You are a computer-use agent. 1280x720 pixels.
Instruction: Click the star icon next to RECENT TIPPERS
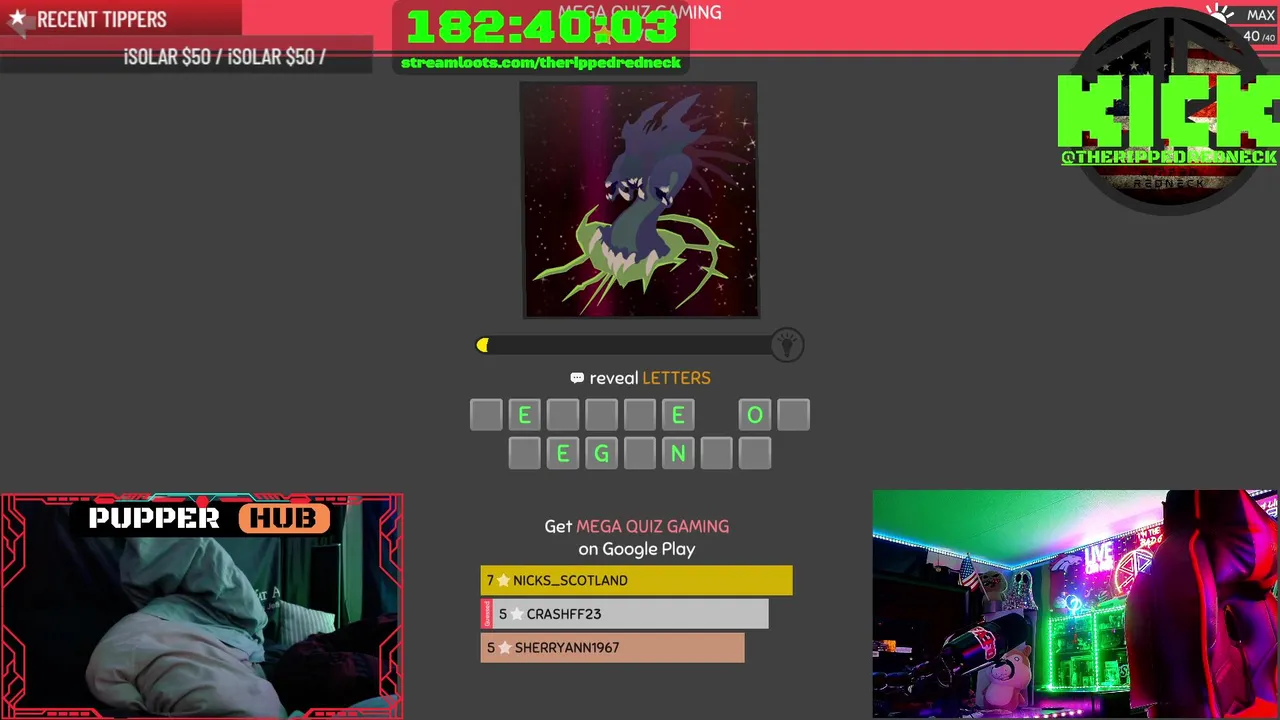point(17,18)
